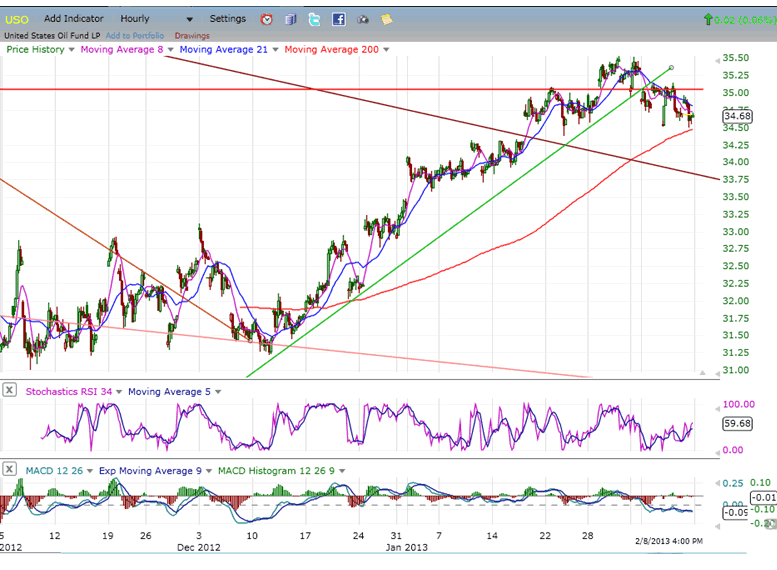
Task: Click the USO ticker symbol field
Action: pos(19,19)
